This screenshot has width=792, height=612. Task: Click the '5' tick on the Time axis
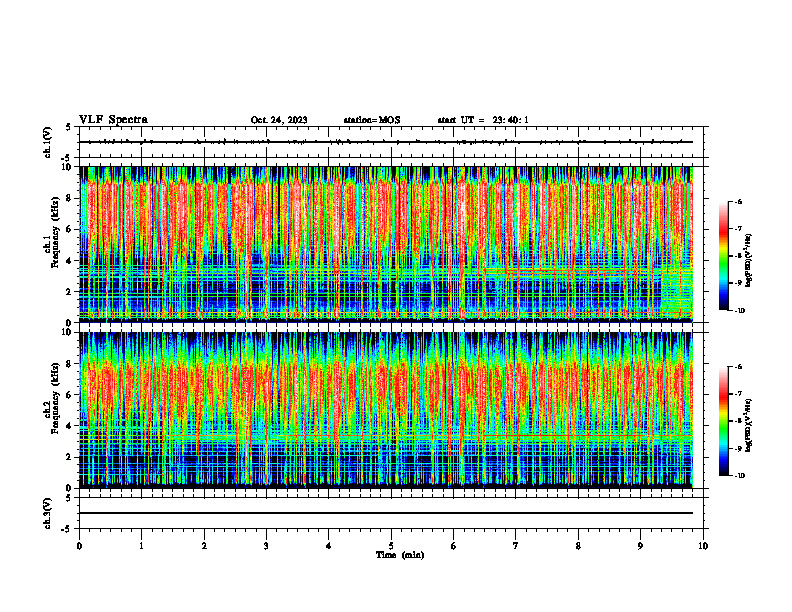[391, 546]
